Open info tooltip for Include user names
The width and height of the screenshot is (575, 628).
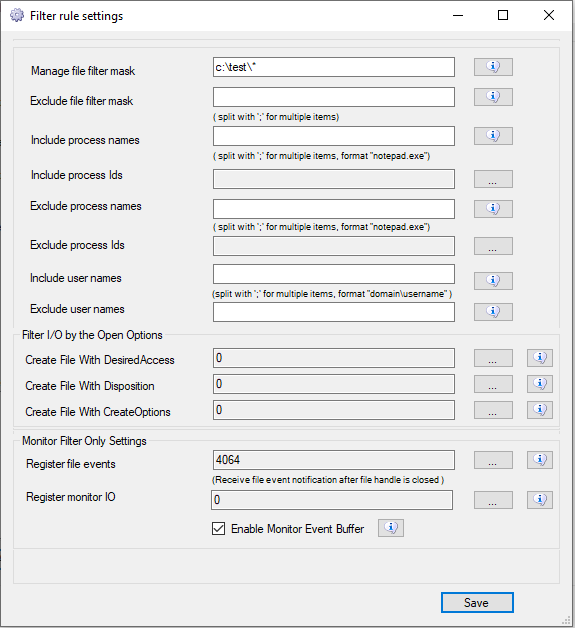tap(493, 280)
